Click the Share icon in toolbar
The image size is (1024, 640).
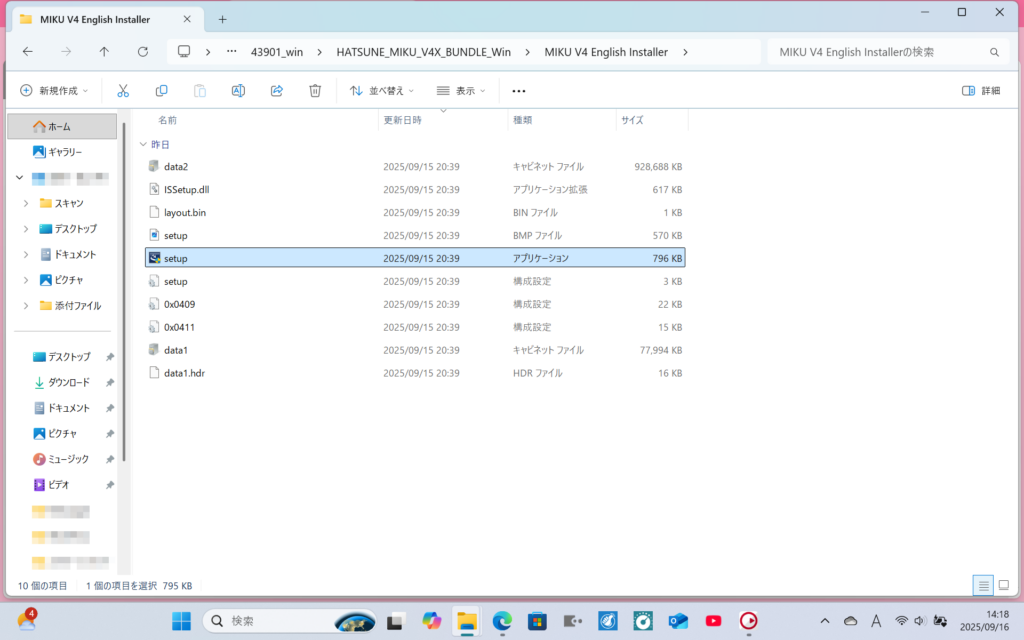coord(277,90)
